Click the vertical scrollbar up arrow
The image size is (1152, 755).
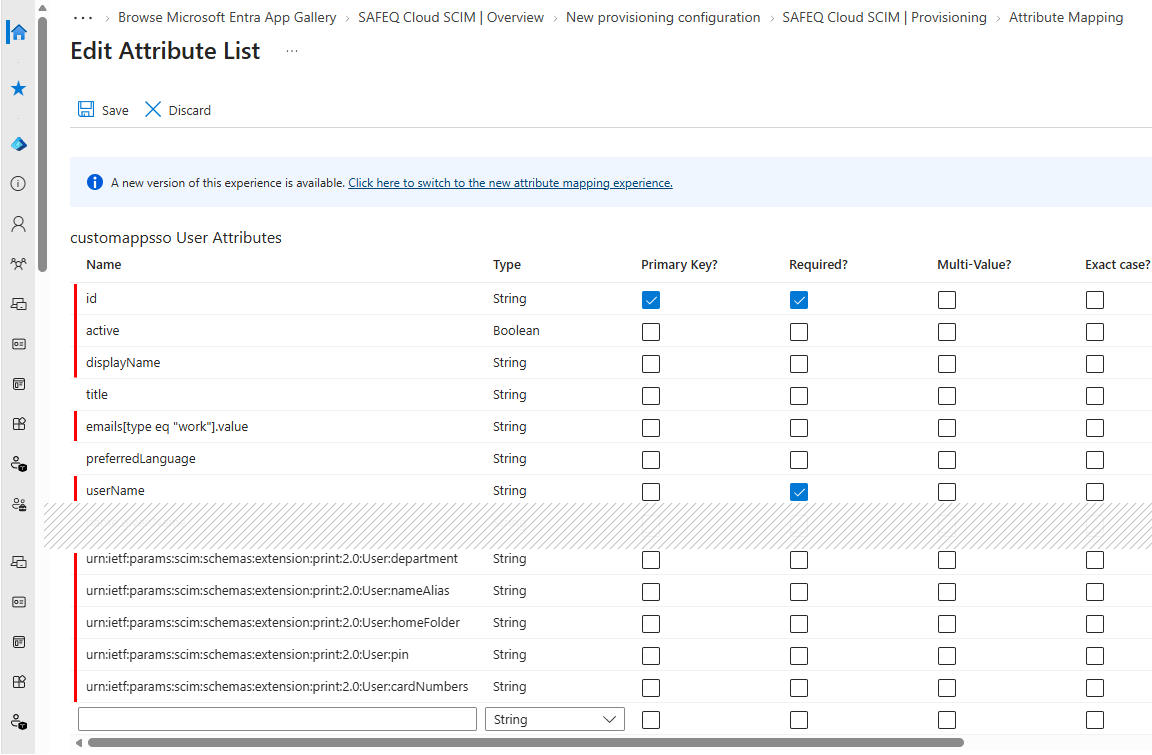point(42,8)
